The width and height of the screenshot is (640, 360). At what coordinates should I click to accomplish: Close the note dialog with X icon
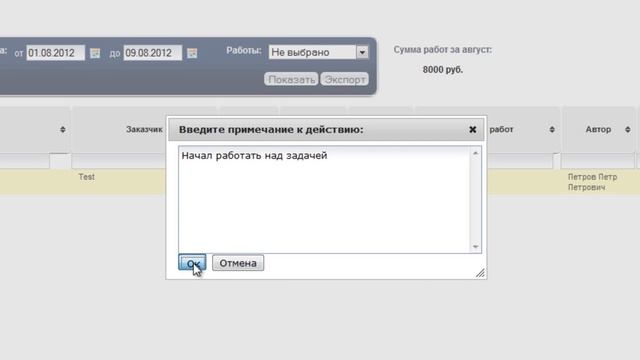click(472, 129)
